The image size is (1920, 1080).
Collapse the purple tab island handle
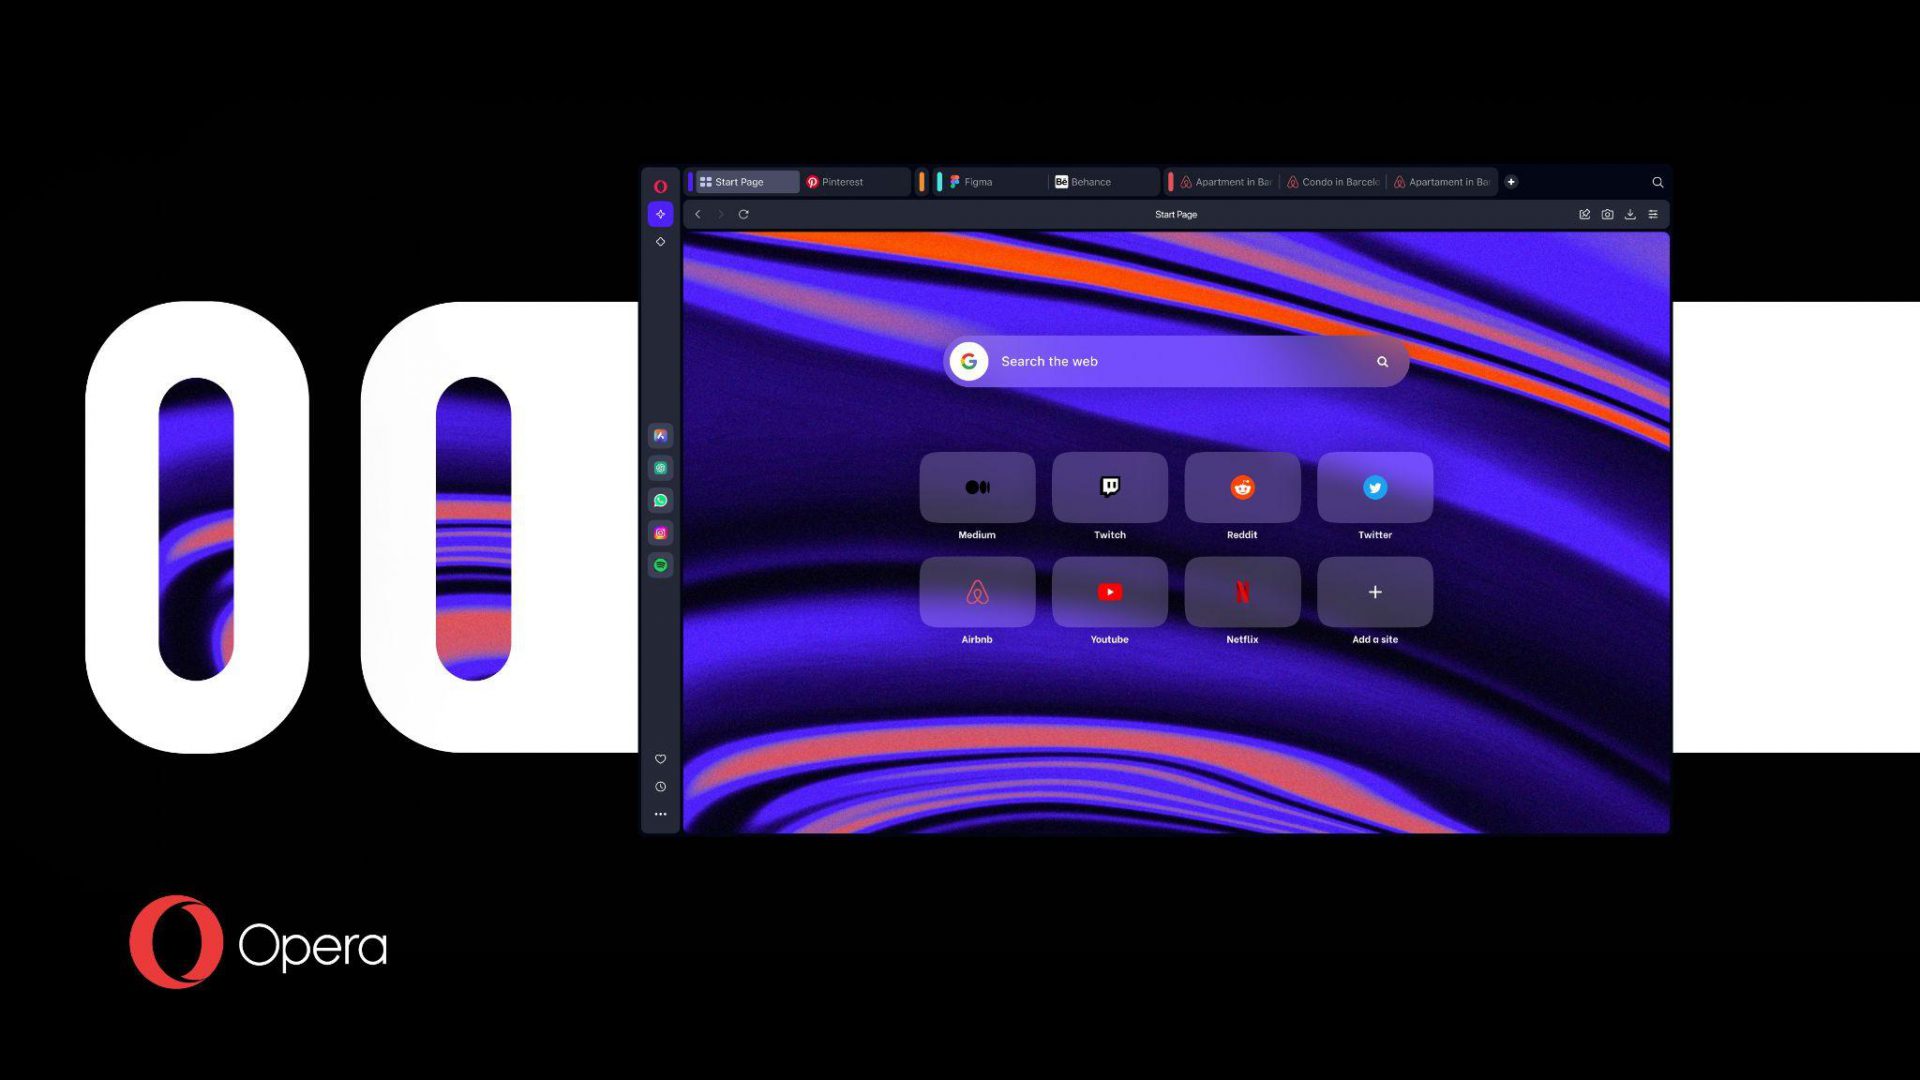click(x=690, y=182)
